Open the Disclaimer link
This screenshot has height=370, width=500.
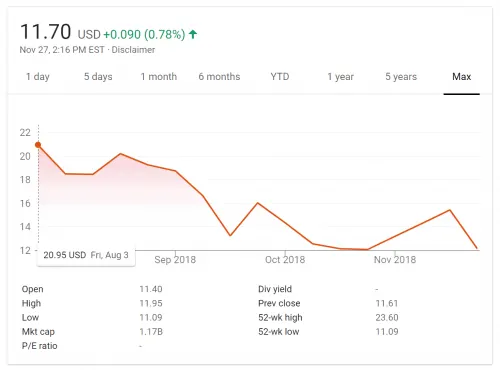(x=133, y=50)
